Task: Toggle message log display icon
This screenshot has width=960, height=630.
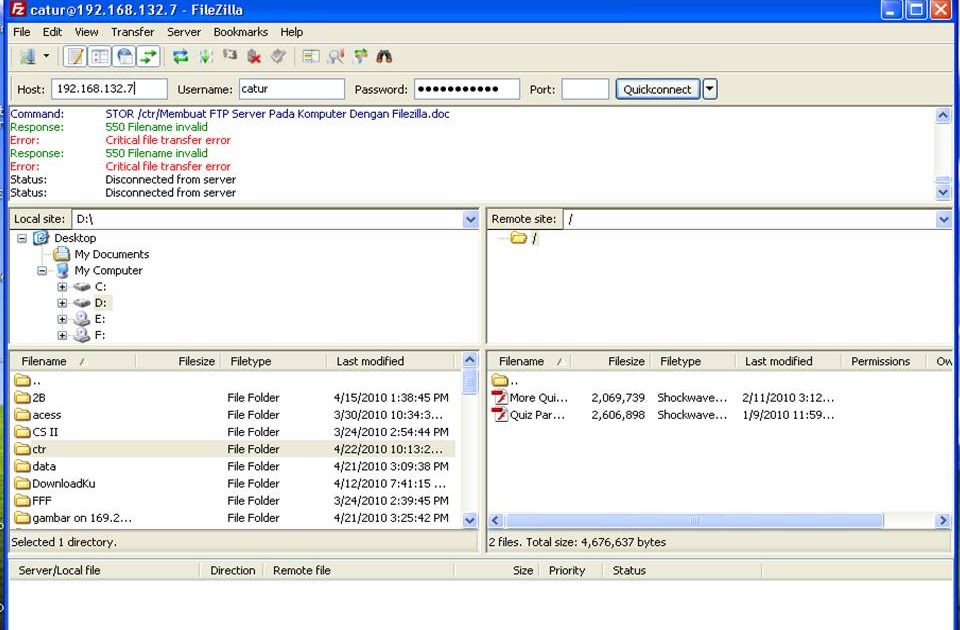Action: pyautogui.click(x=75, y=57)
